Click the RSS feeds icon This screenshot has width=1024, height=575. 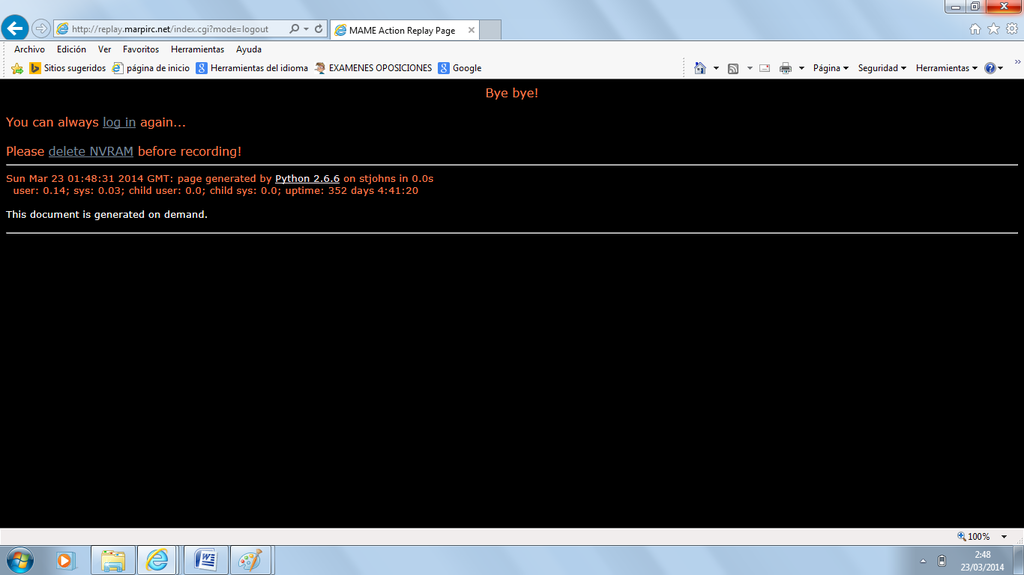pyautogui.click(x=733, y=68)
